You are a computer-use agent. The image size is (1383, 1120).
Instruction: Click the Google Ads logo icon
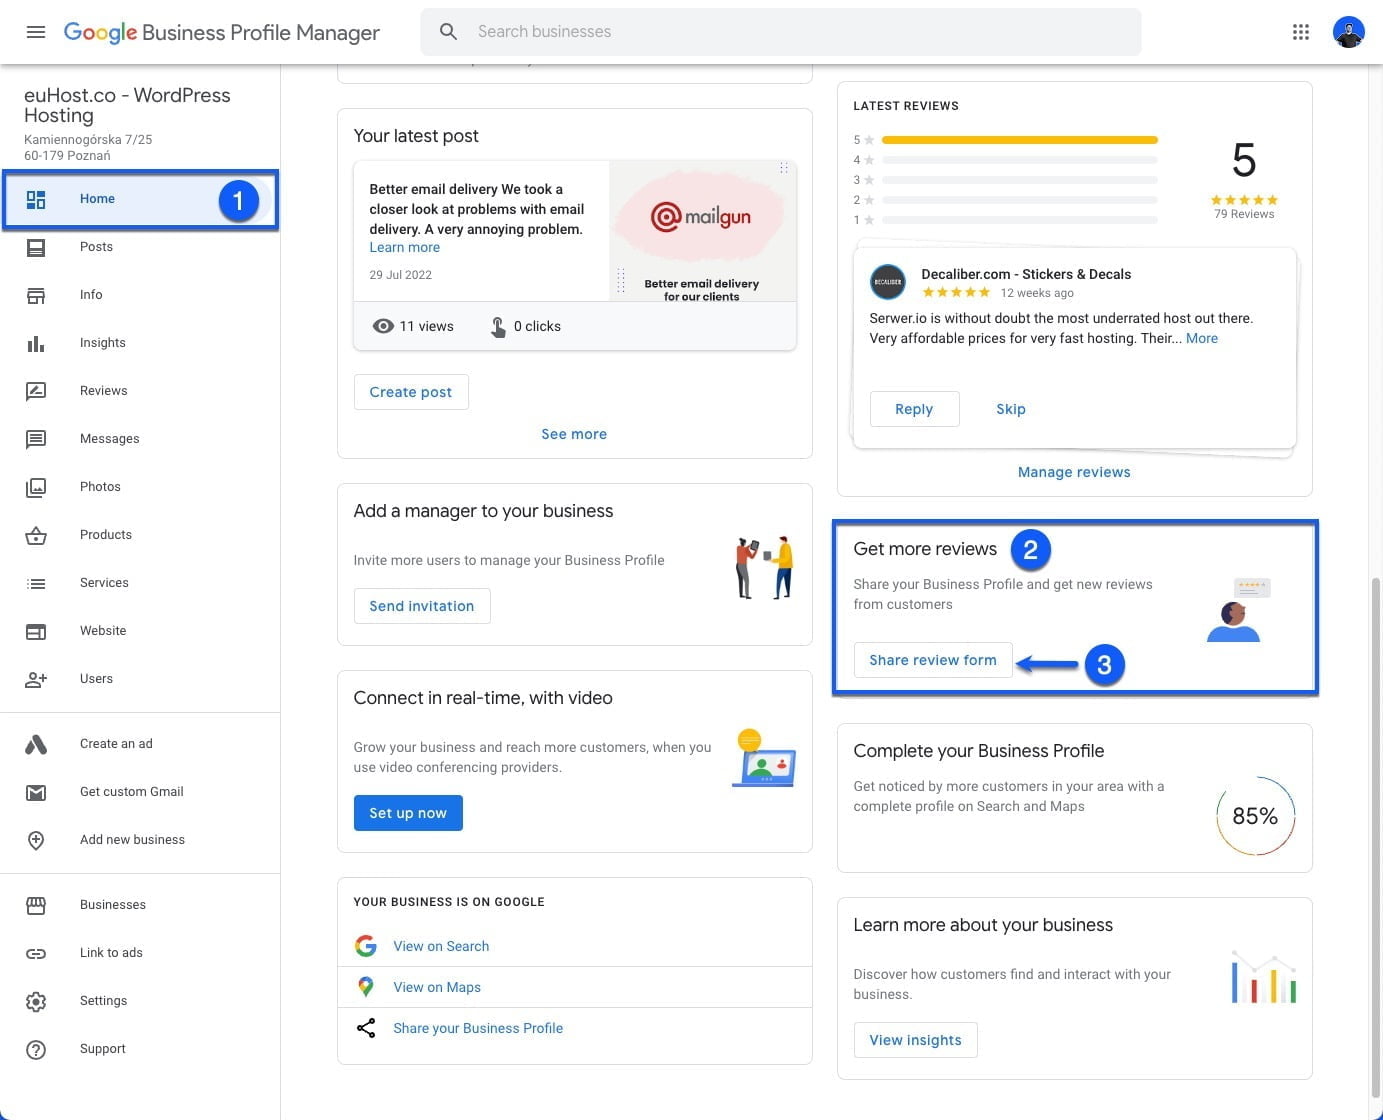click(36, 744)
